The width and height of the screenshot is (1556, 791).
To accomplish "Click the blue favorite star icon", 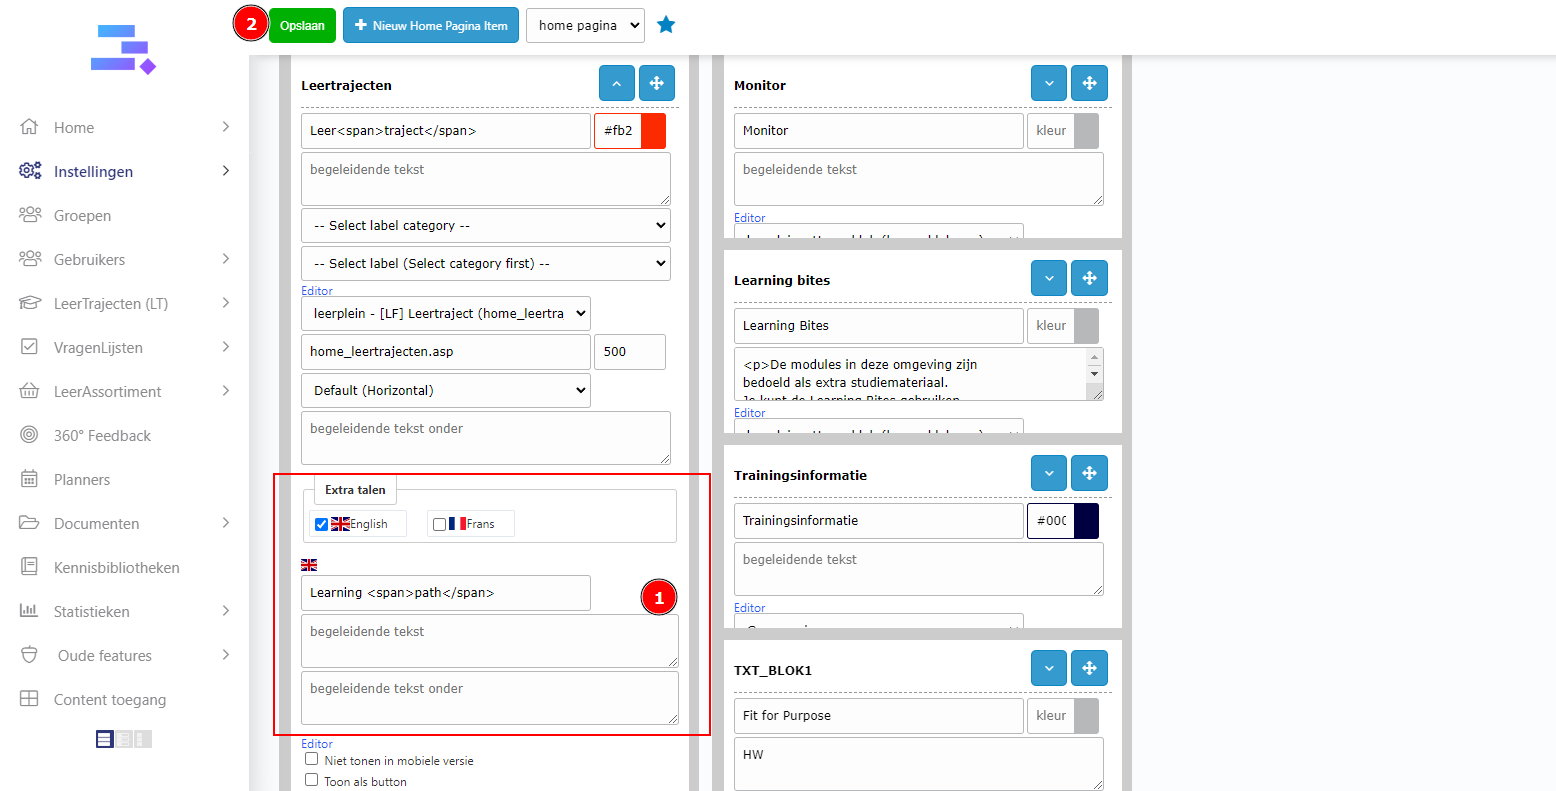I will [x=666, y=25].
